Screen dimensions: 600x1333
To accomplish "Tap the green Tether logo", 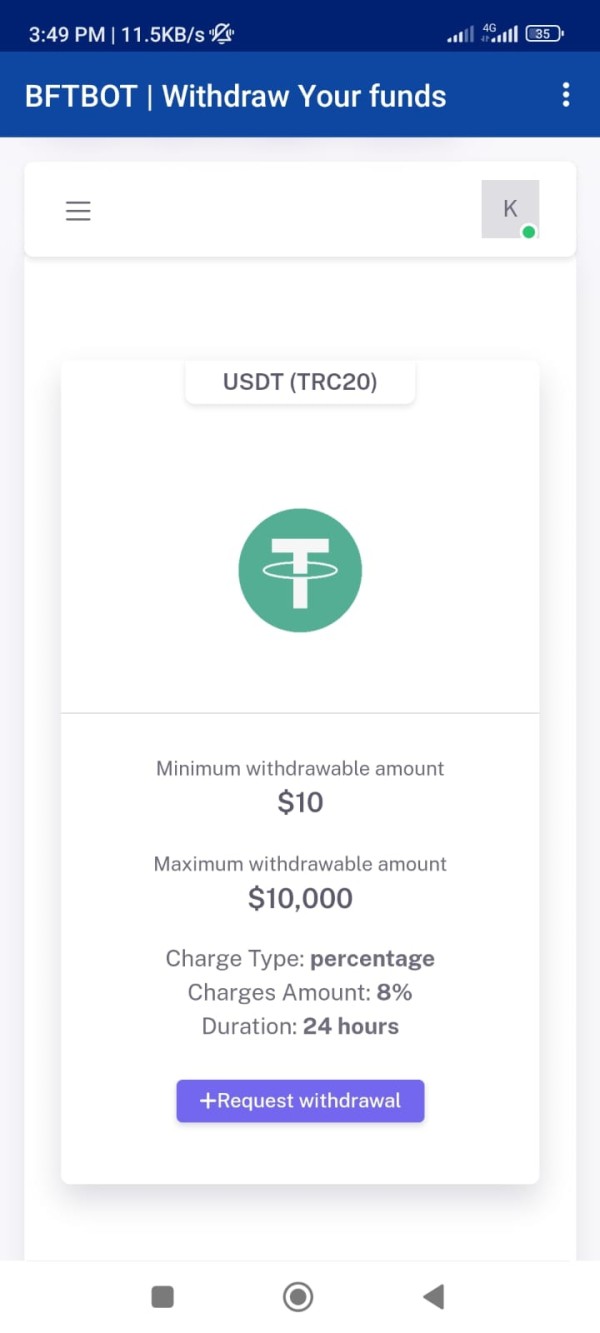I will click(300, 570).
